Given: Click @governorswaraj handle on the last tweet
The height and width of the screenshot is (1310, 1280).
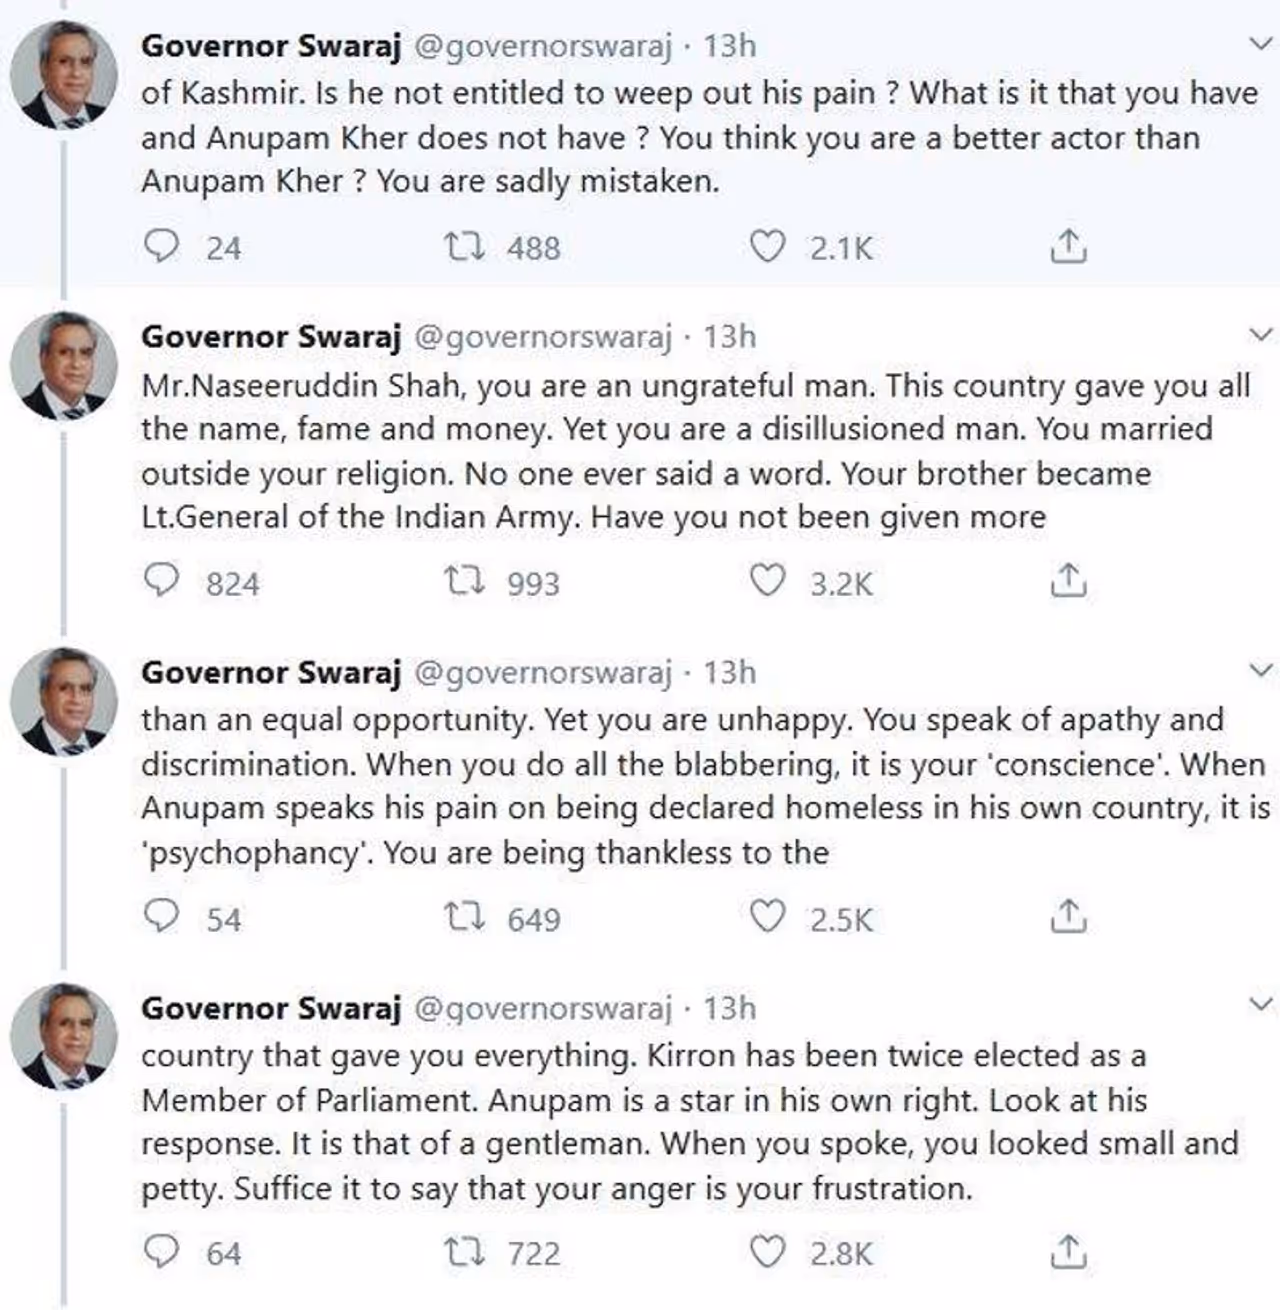Looking at the screenshot, I should [x=543, y=1008].
